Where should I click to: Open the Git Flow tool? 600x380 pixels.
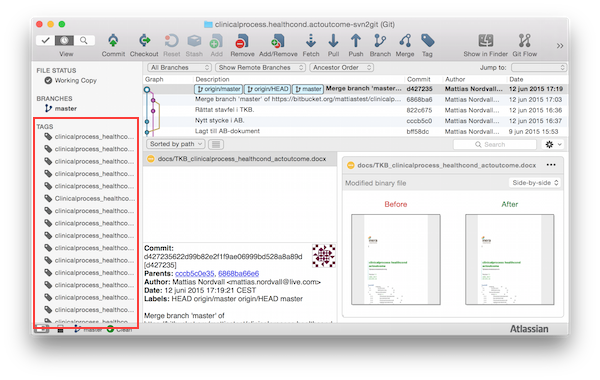click(x=525, y=41)
